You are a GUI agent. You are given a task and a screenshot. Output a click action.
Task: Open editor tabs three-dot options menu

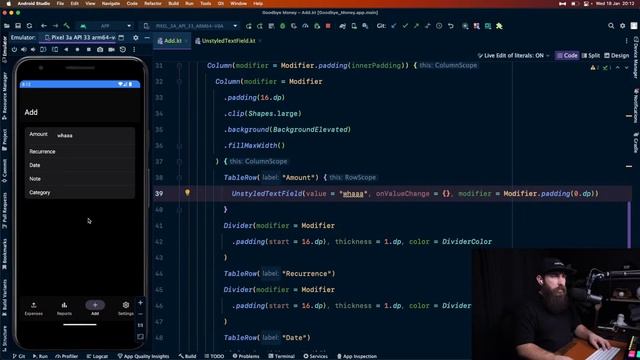tap(627, 41)
